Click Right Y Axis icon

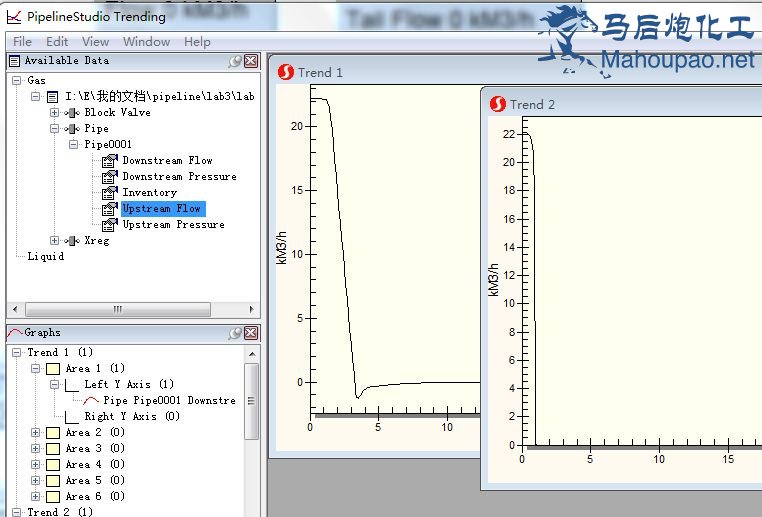coord(72,417)
